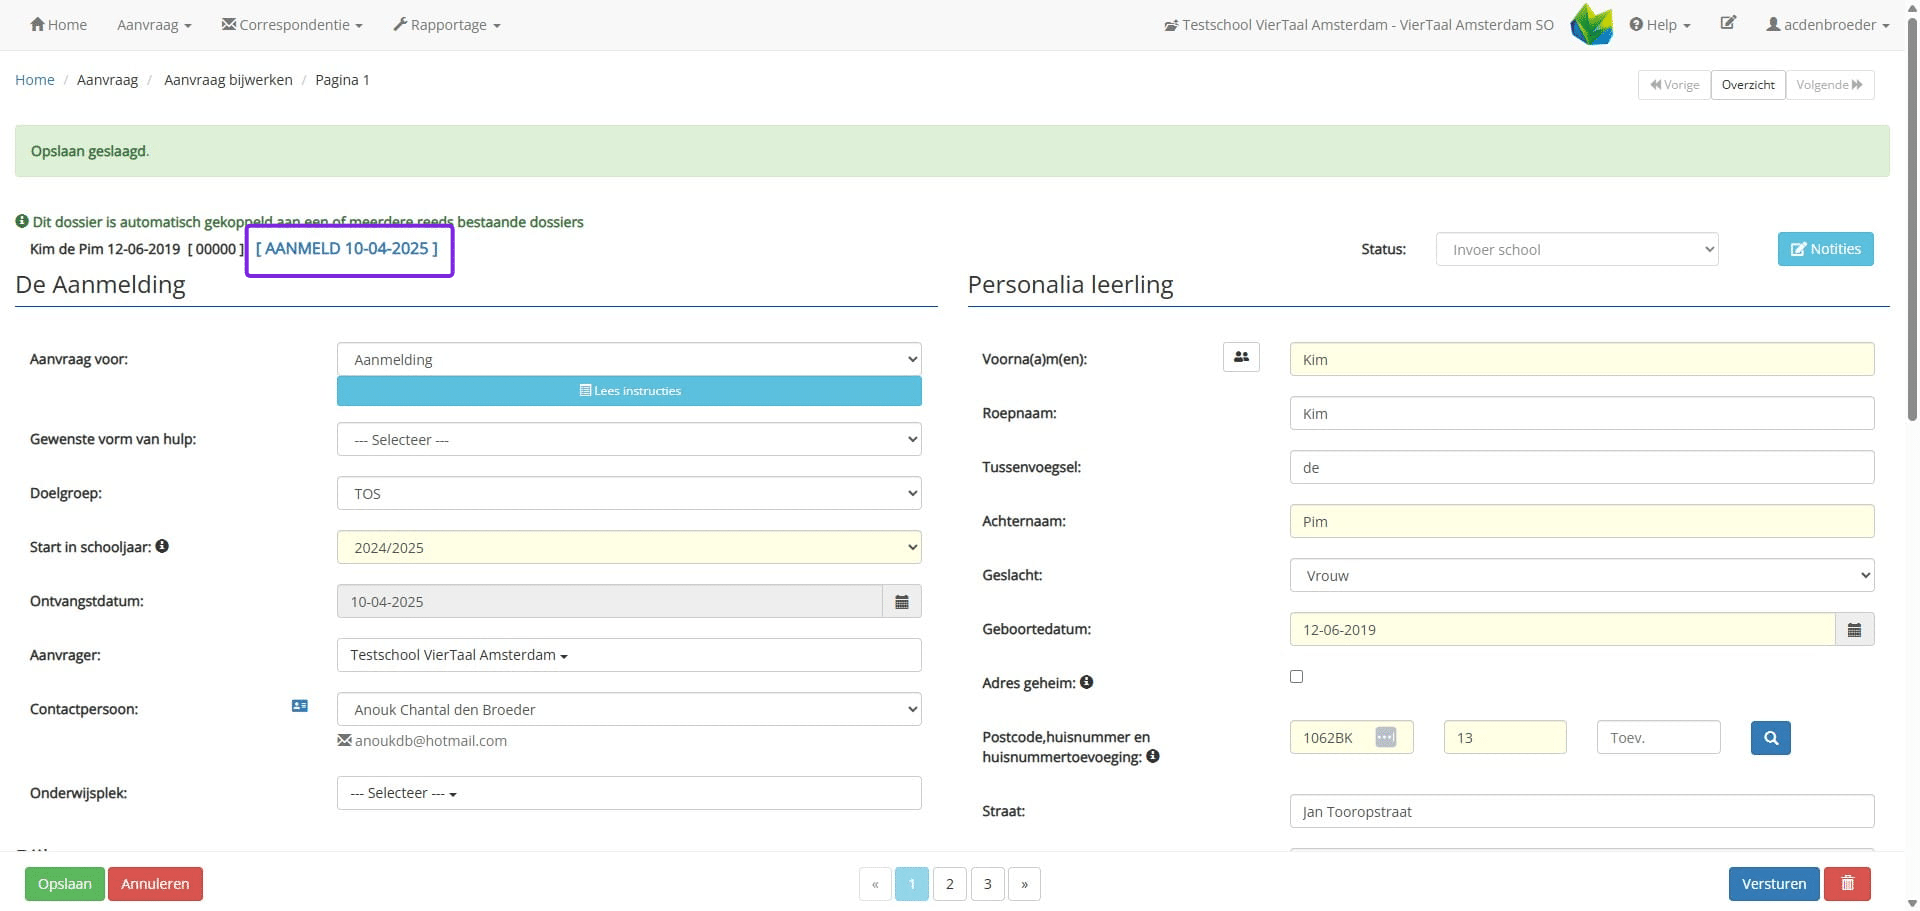Open the persons icon next to Voorna(a)m(en)

pos(1241,357)
